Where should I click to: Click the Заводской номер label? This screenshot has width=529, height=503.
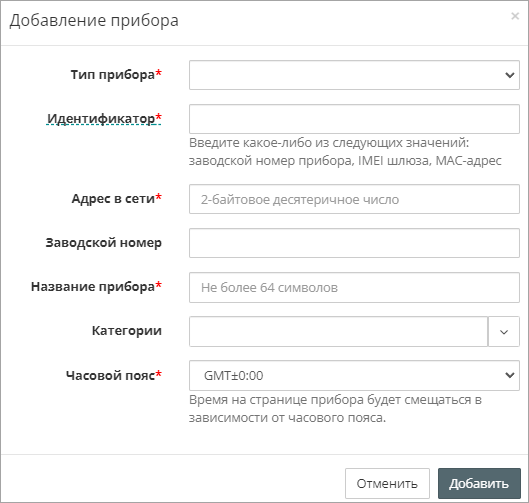coord(104,243)
